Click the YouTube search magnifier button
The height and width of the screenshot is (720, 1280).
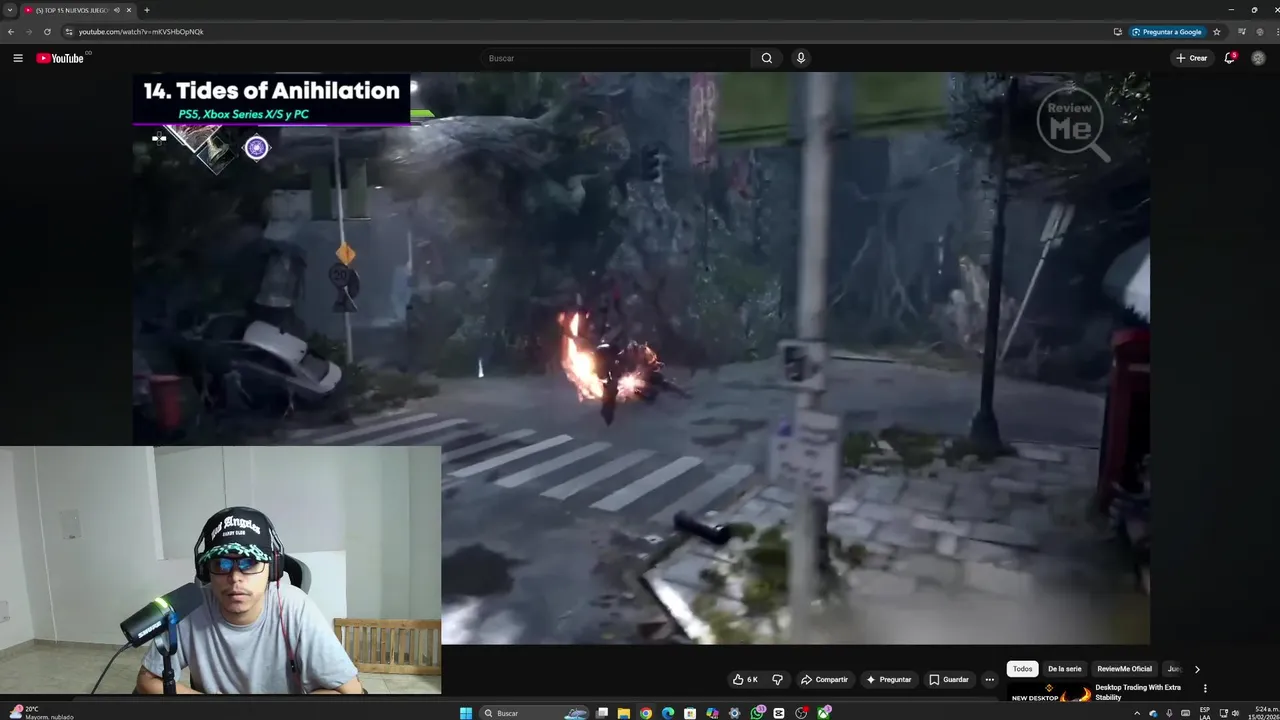(x=767, y=58)
